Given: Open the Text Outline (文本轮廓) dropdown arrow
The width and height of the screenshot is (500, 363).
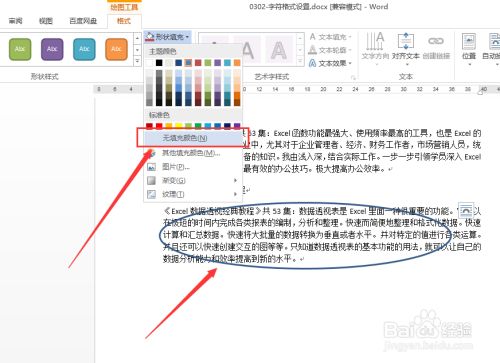Looking at the screenshot, I should 350,50.
